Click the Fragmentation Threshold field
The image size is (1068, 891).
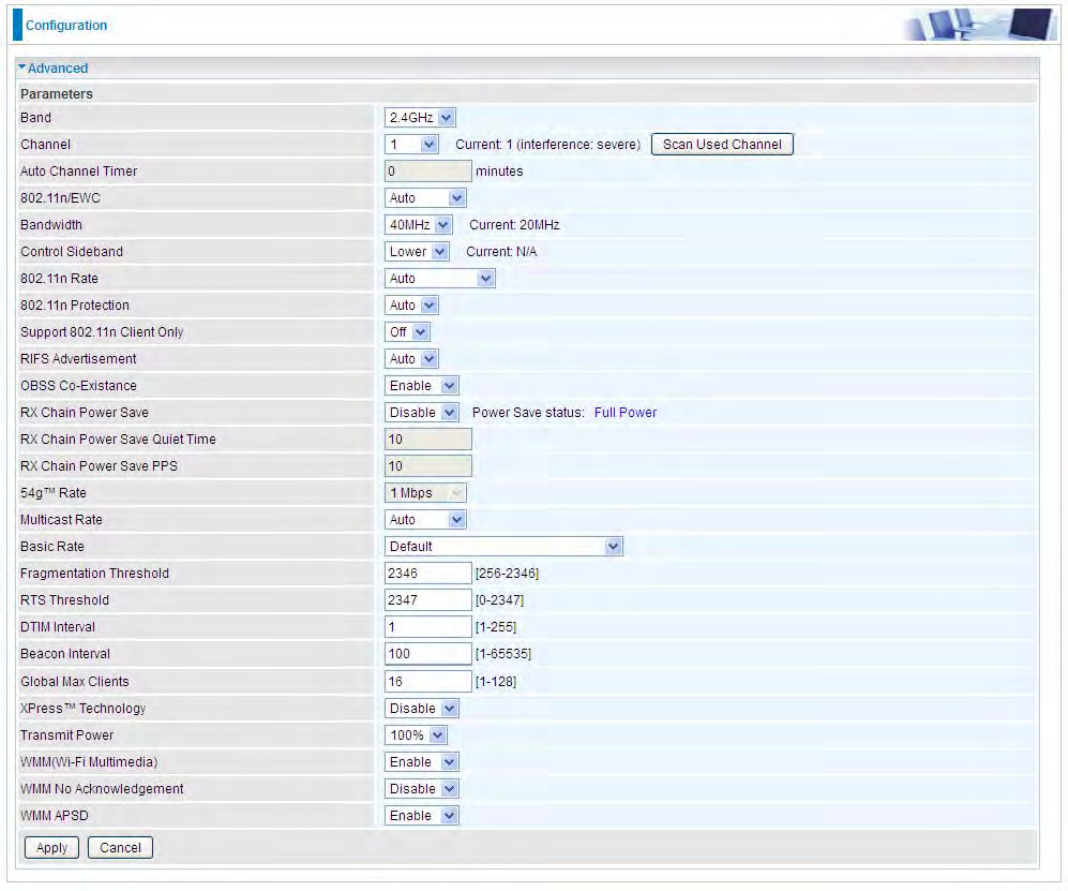pos(428,574)
